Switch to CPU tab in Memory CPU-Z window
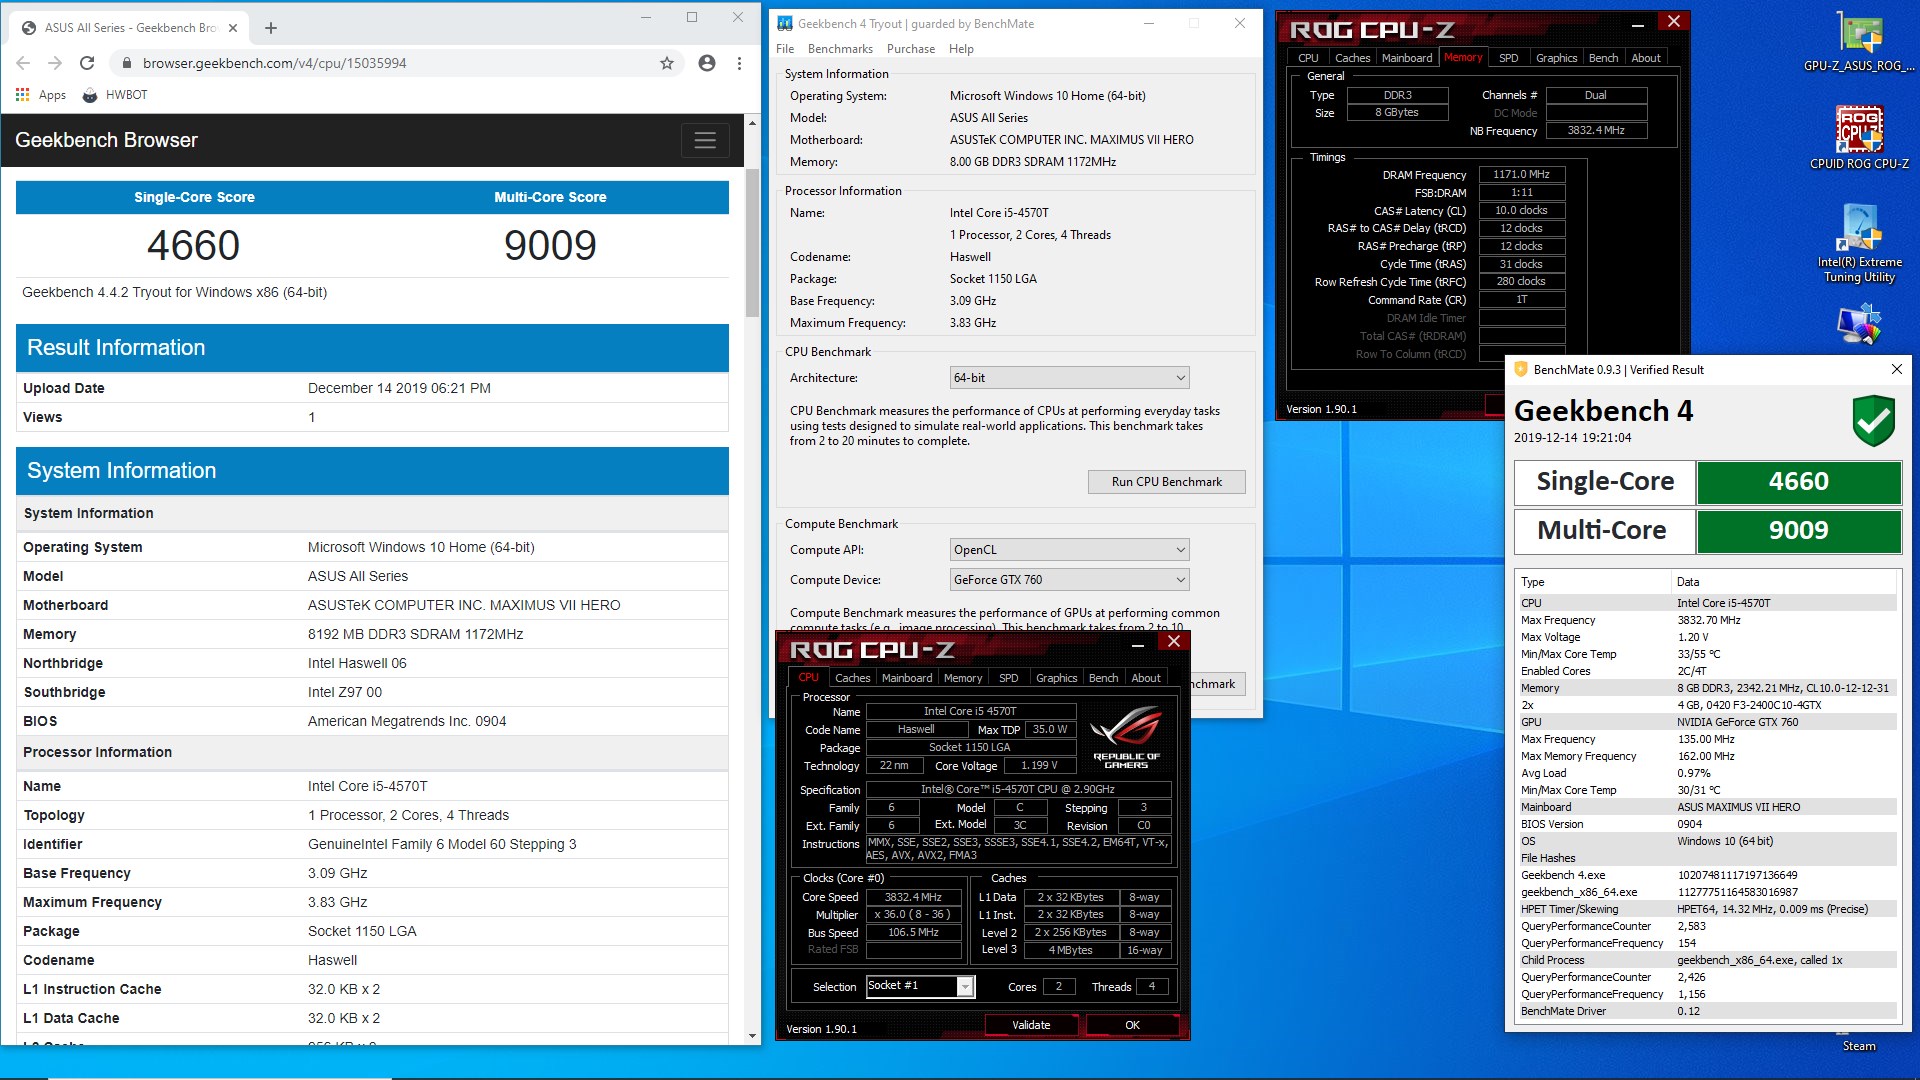Screen dimensions: 1920x1080 [x=1308, y=58]
